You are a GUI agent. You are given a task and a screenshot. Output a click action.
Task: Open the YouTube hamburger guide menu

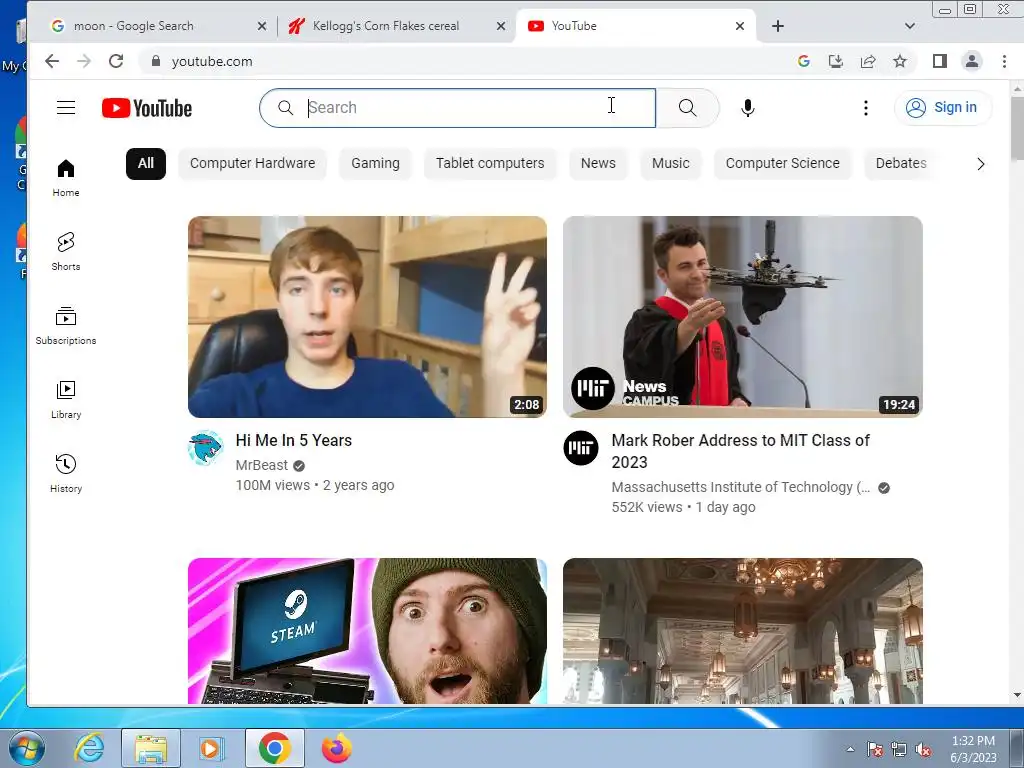pyautogui.click(x=66, y=108)
